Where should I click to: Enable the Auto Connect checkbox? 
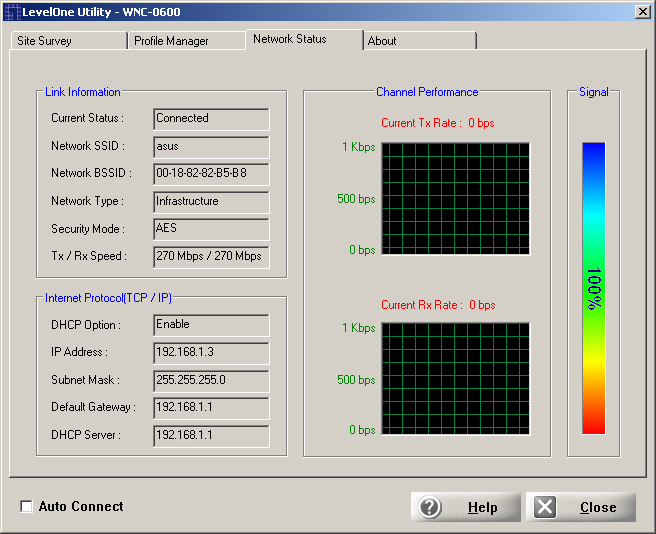pos(26,507)
